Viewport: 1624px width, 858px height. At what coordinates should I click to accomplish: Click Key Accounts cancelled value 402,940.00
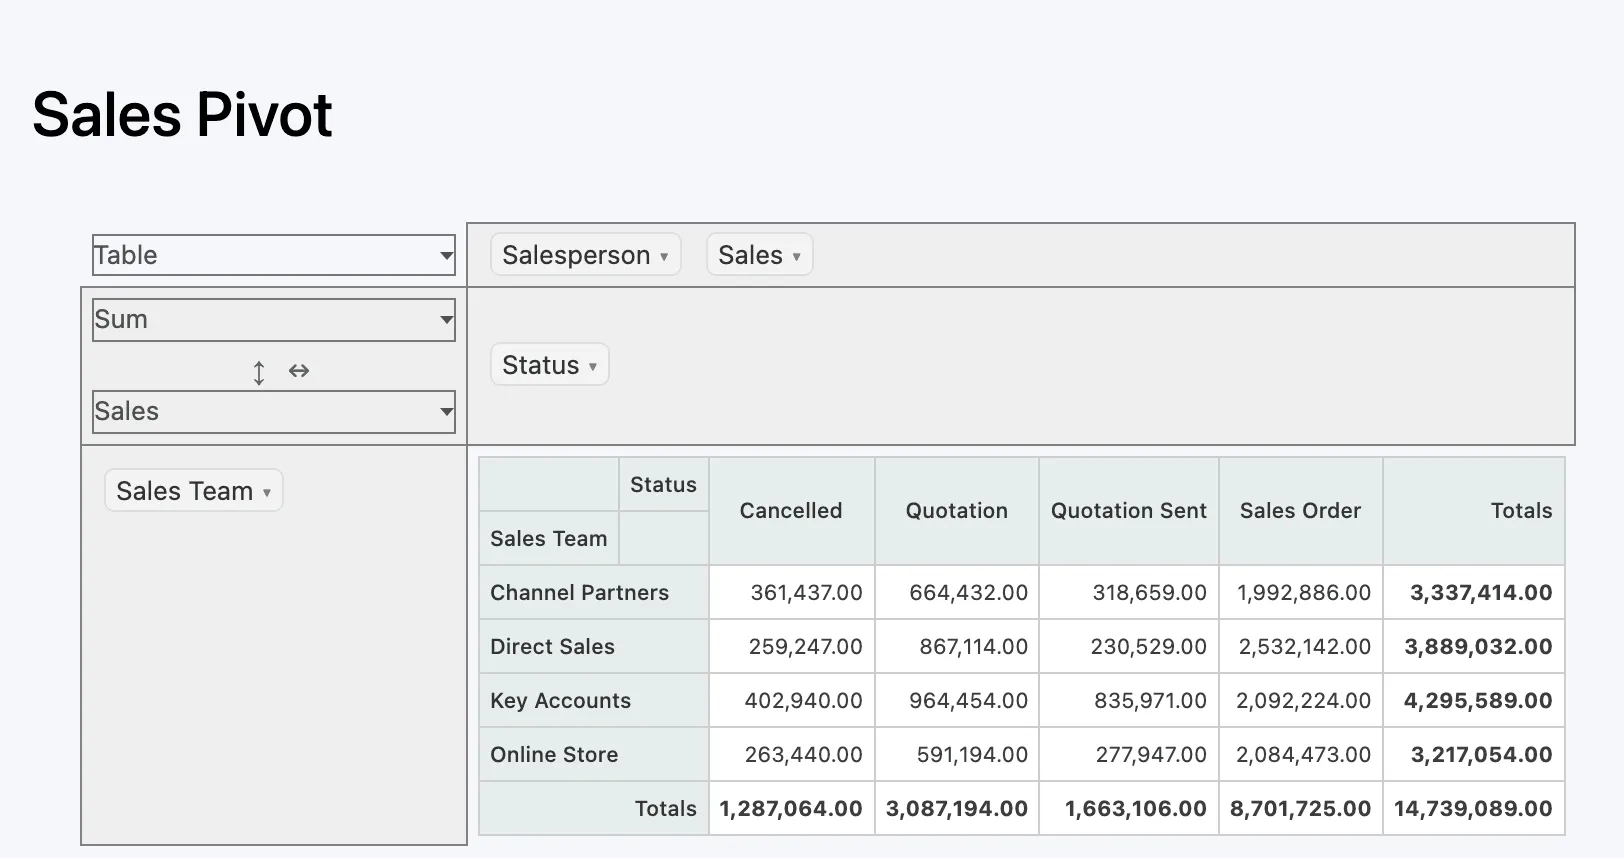point(792,700)
